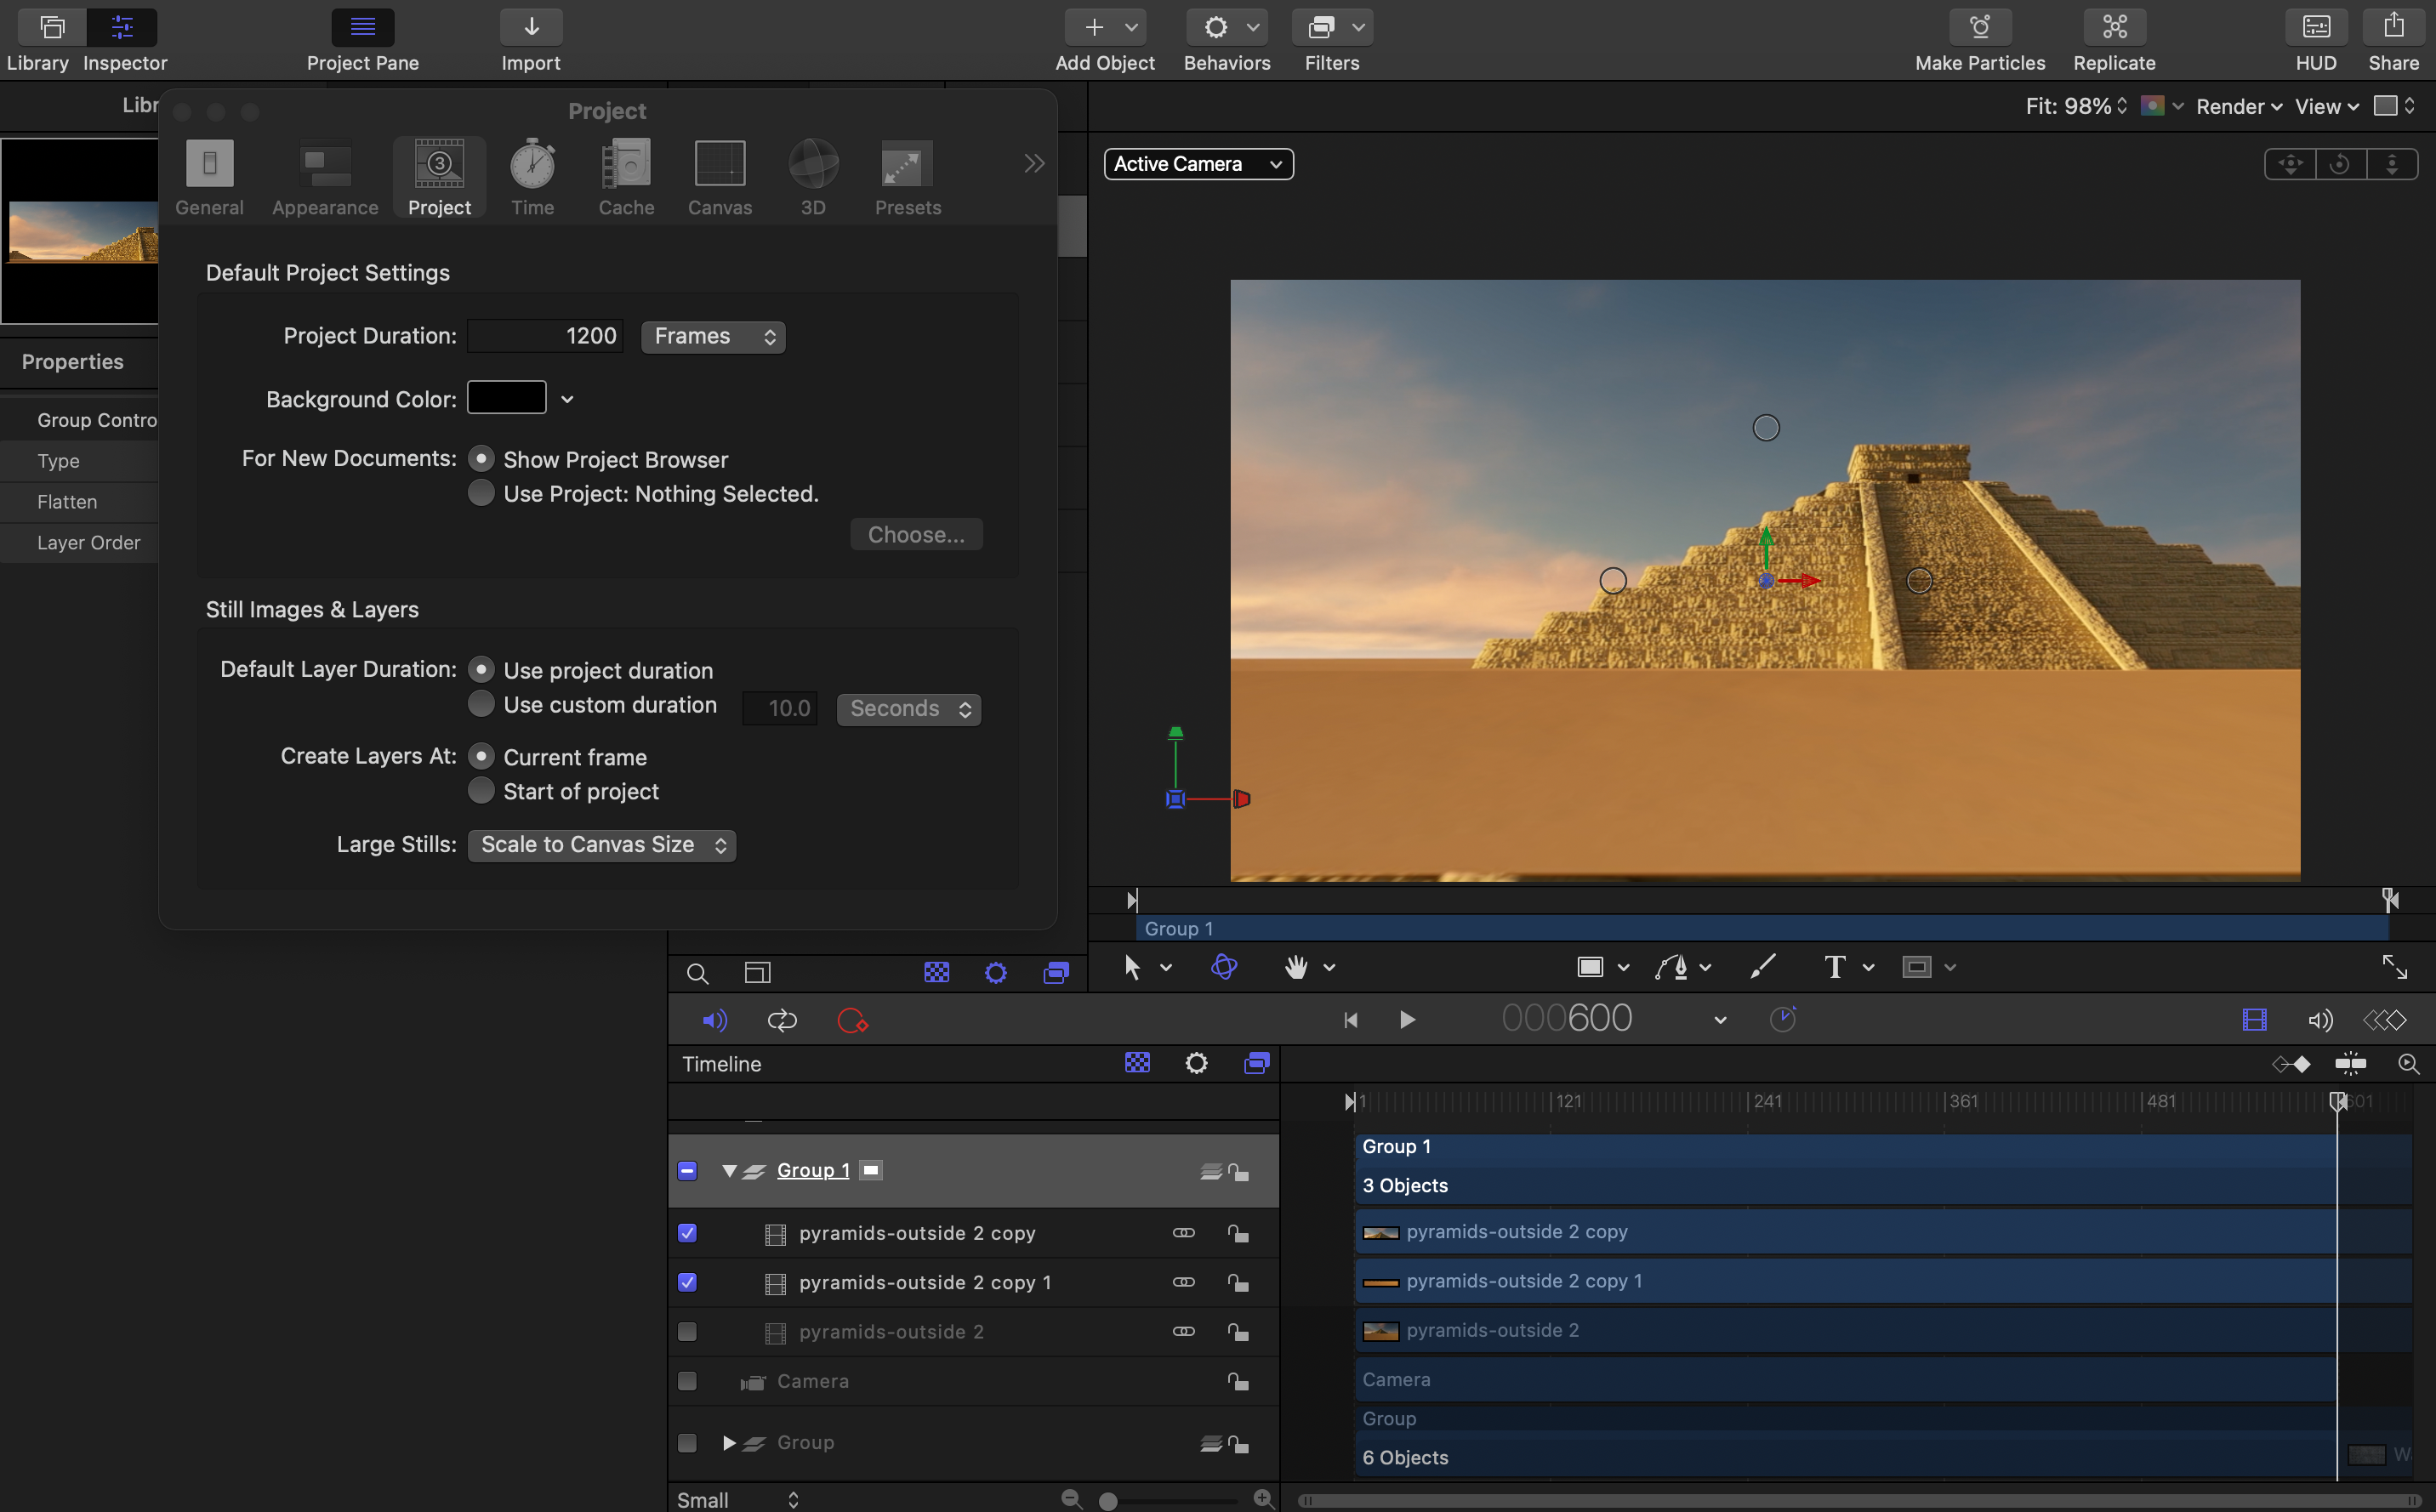2436x1512 pixels.
Task: Open the HUD panel
Action: [x=2315, y=28]
